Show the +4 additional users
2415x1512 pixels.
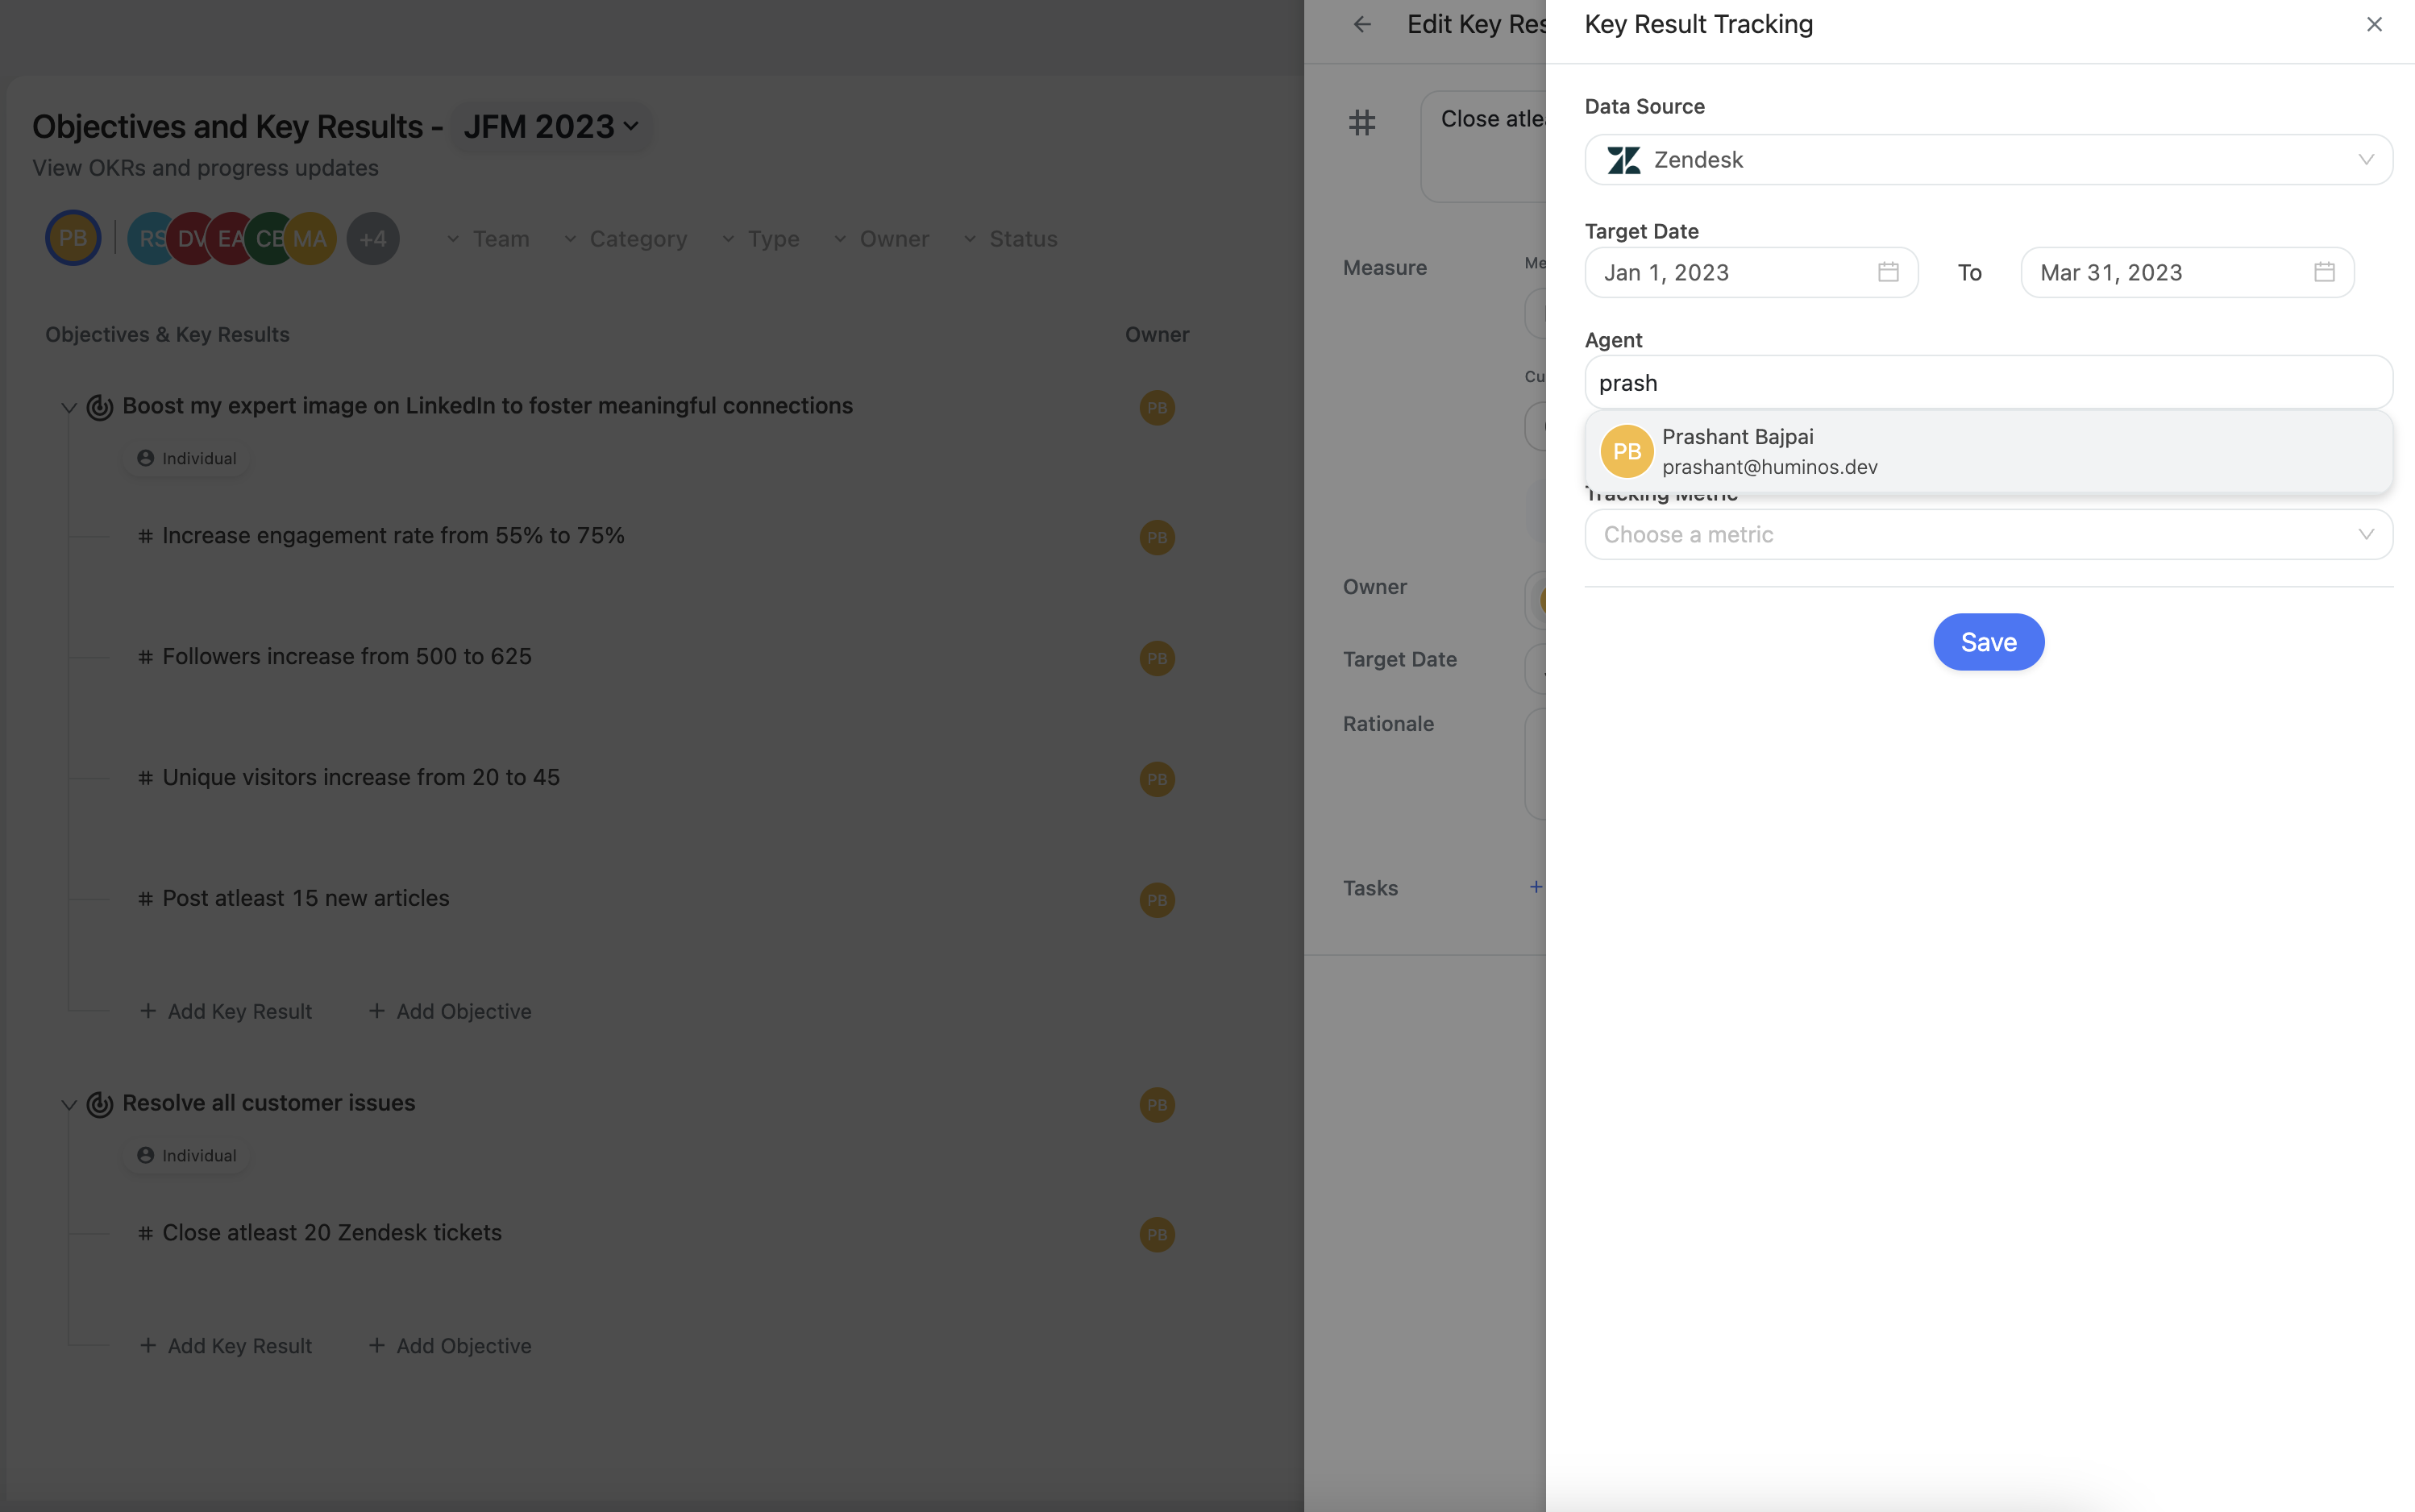(x=373, y=239)
